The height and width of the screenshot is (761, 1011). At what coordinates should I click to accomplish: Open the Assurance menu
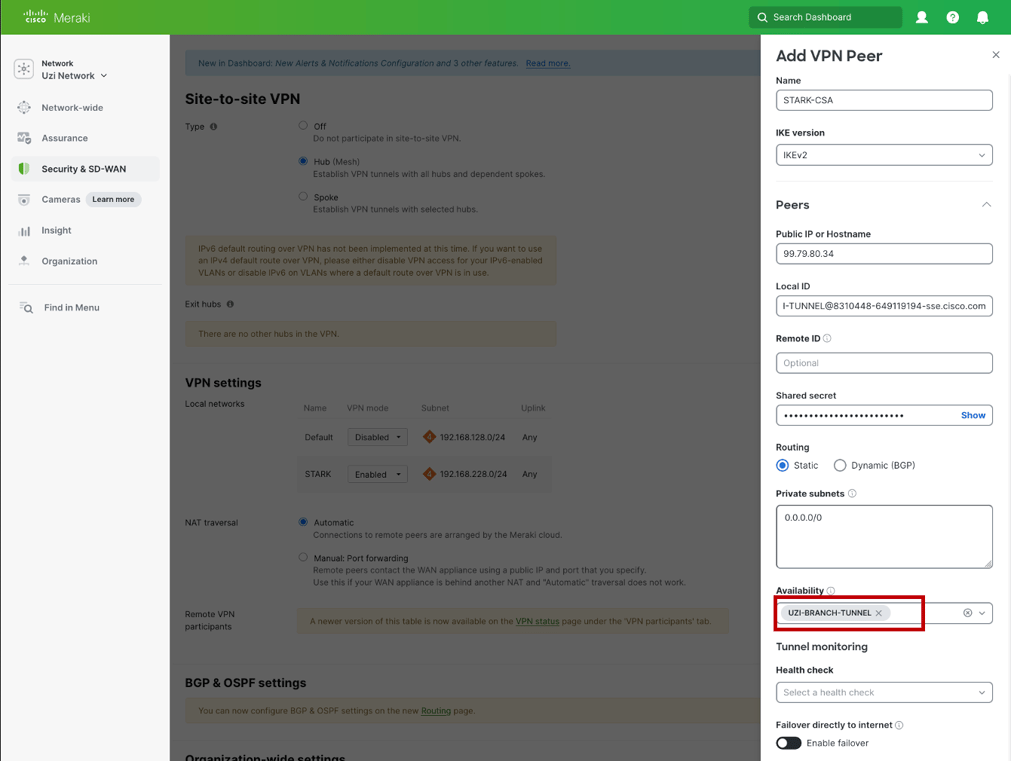click(64, 138)
